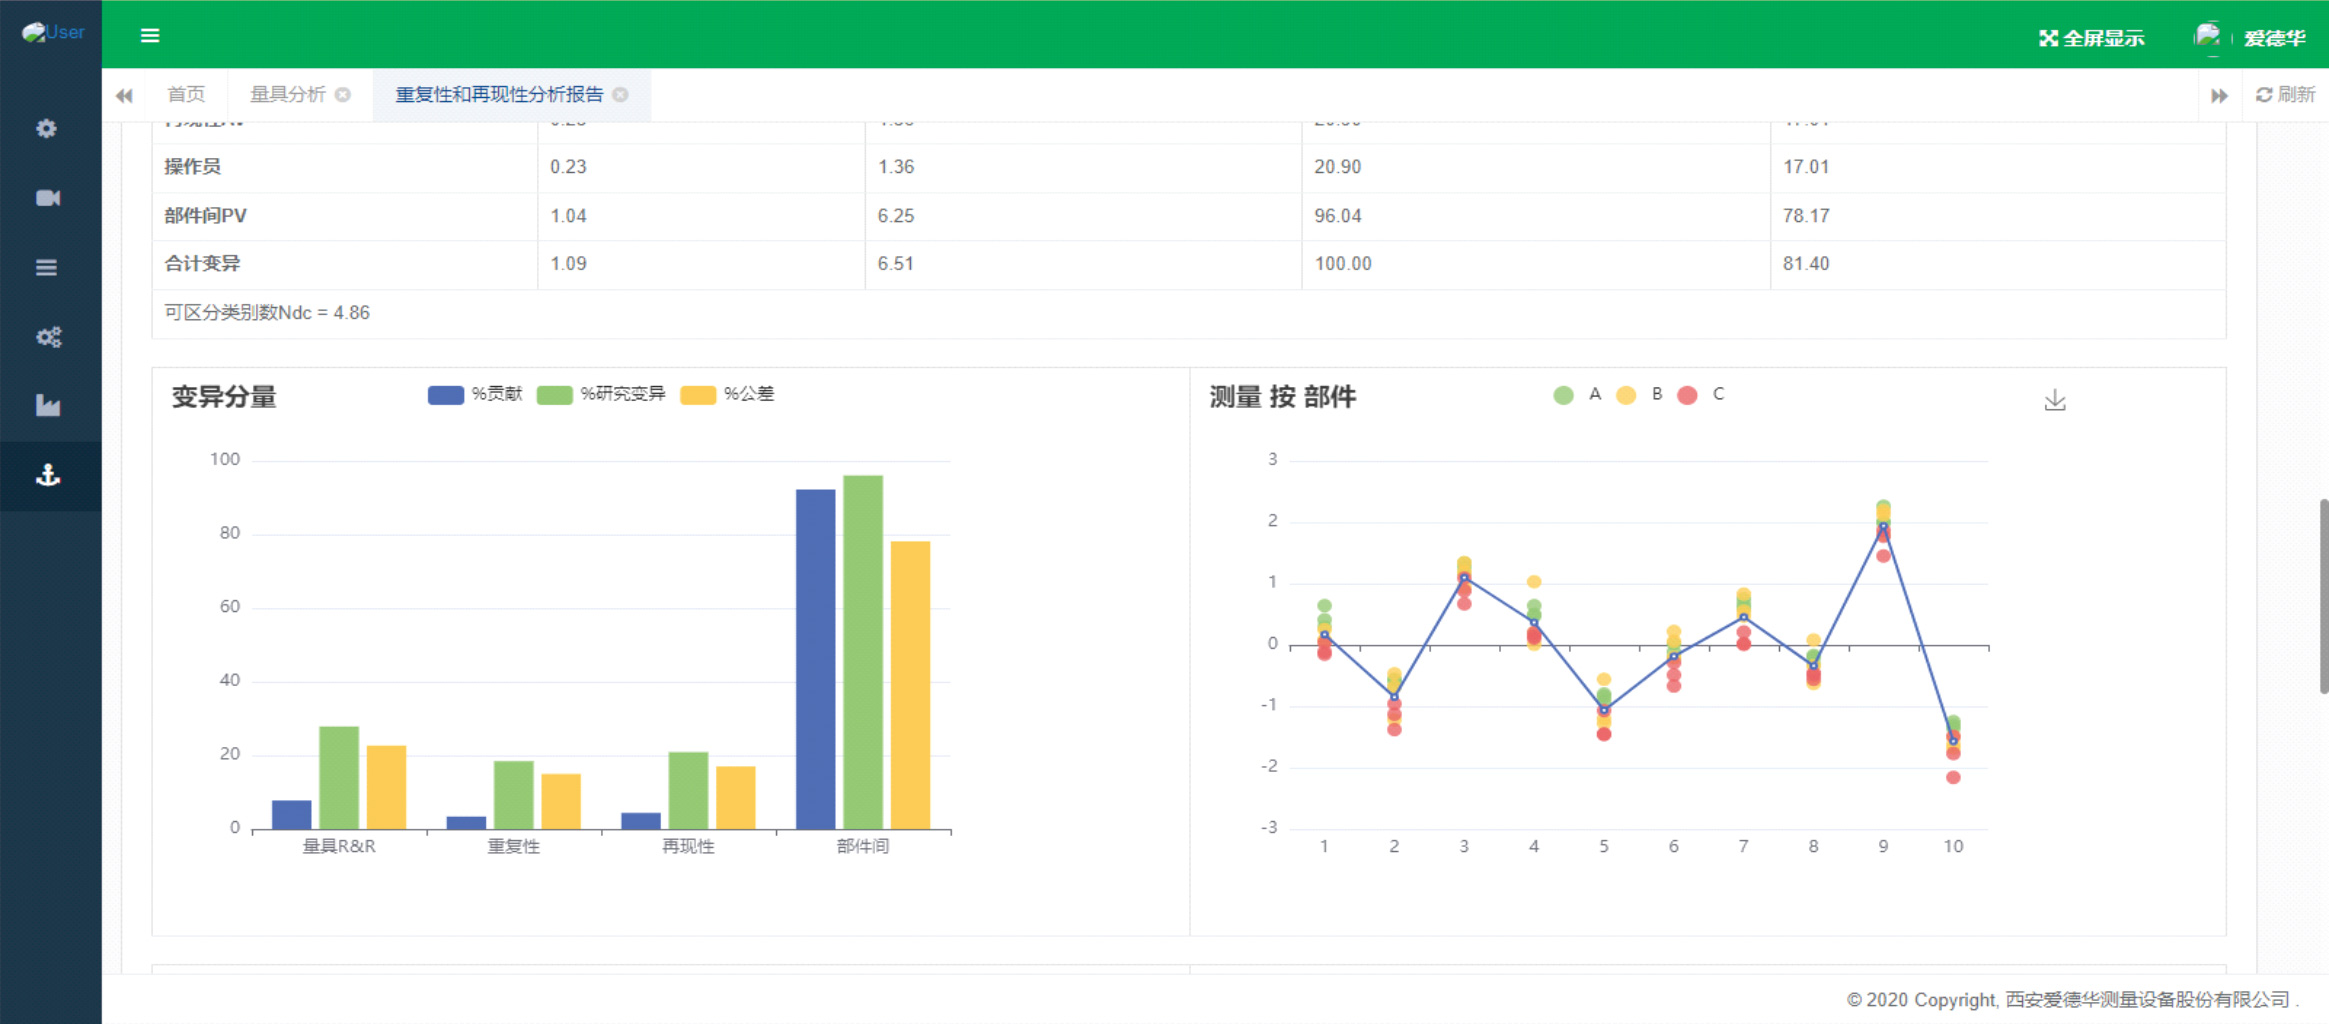Toggle %贡献 series in legend
2329x1024 pixels.
coord(475,395)
